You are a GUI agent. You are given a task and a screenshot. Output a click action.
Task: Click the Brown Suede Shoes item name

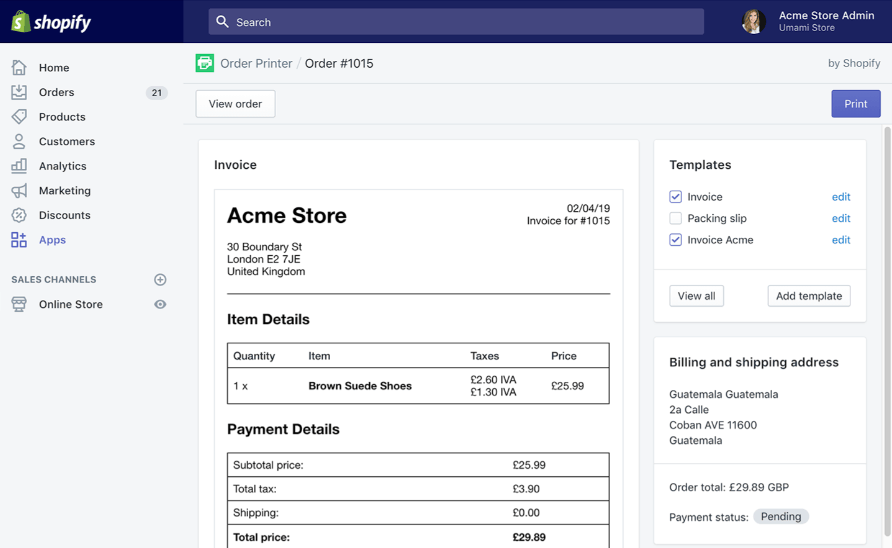360,386
